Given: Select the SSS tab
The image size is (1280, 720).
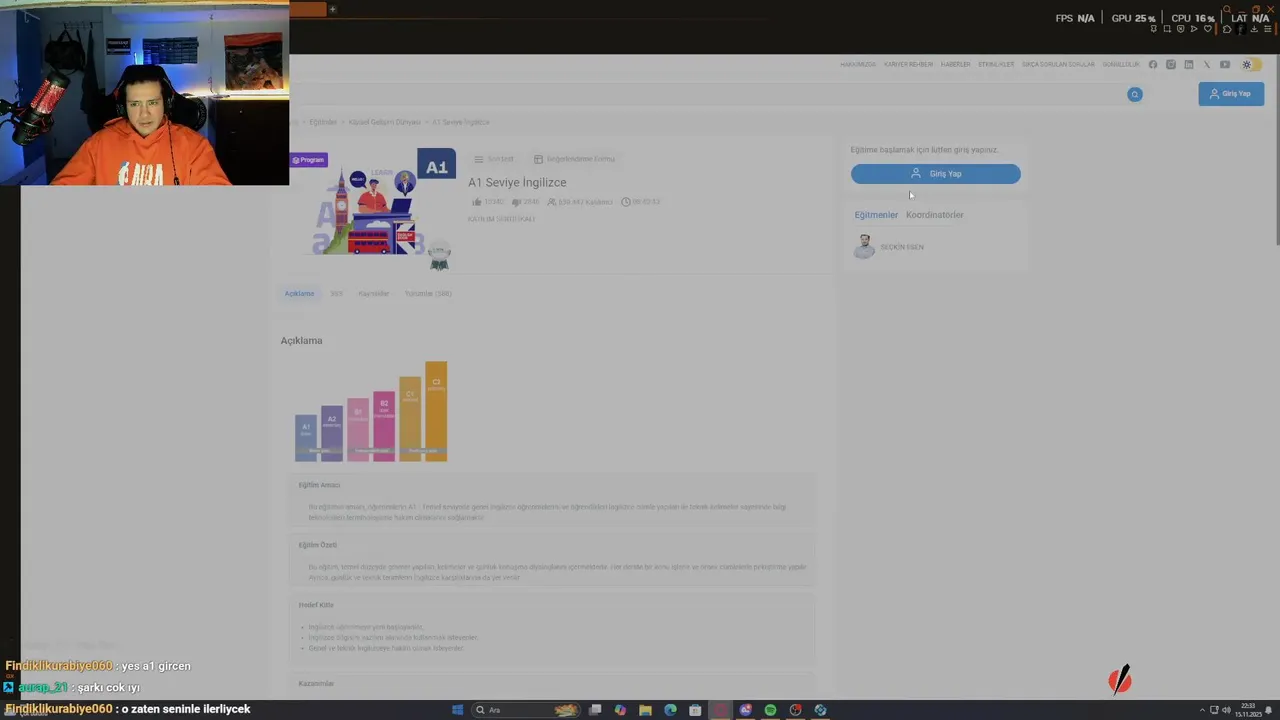Looking at the screenshot, I should 336,294.
